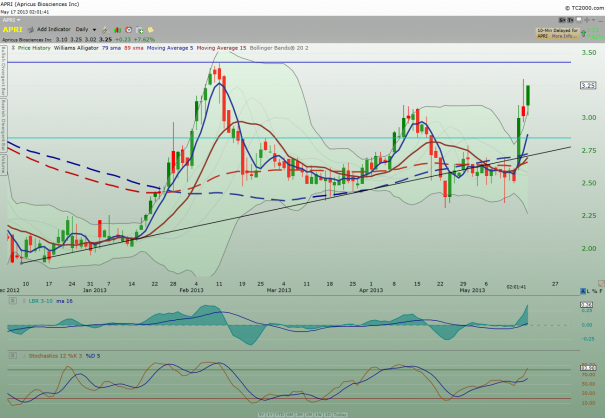The image size is (605, 418).
Task: Close the Stochastics indicator pane
Action: pos(13,355)
